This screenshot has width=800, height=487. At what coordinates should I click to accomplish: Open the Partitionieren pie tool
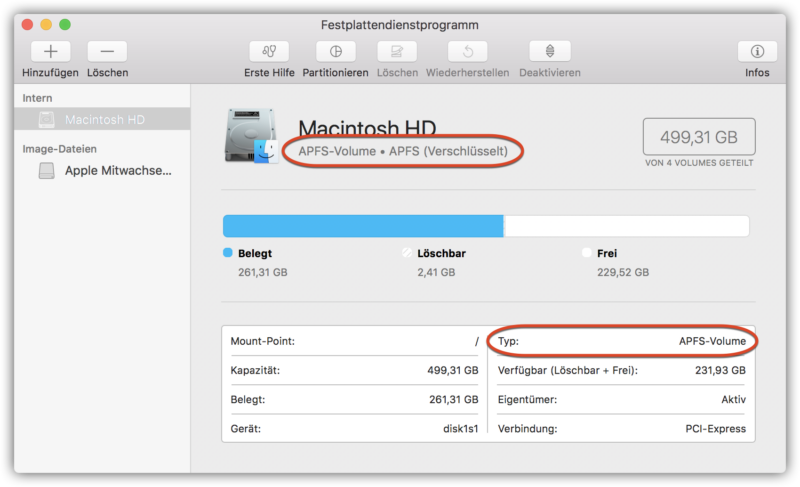[335, 52]
